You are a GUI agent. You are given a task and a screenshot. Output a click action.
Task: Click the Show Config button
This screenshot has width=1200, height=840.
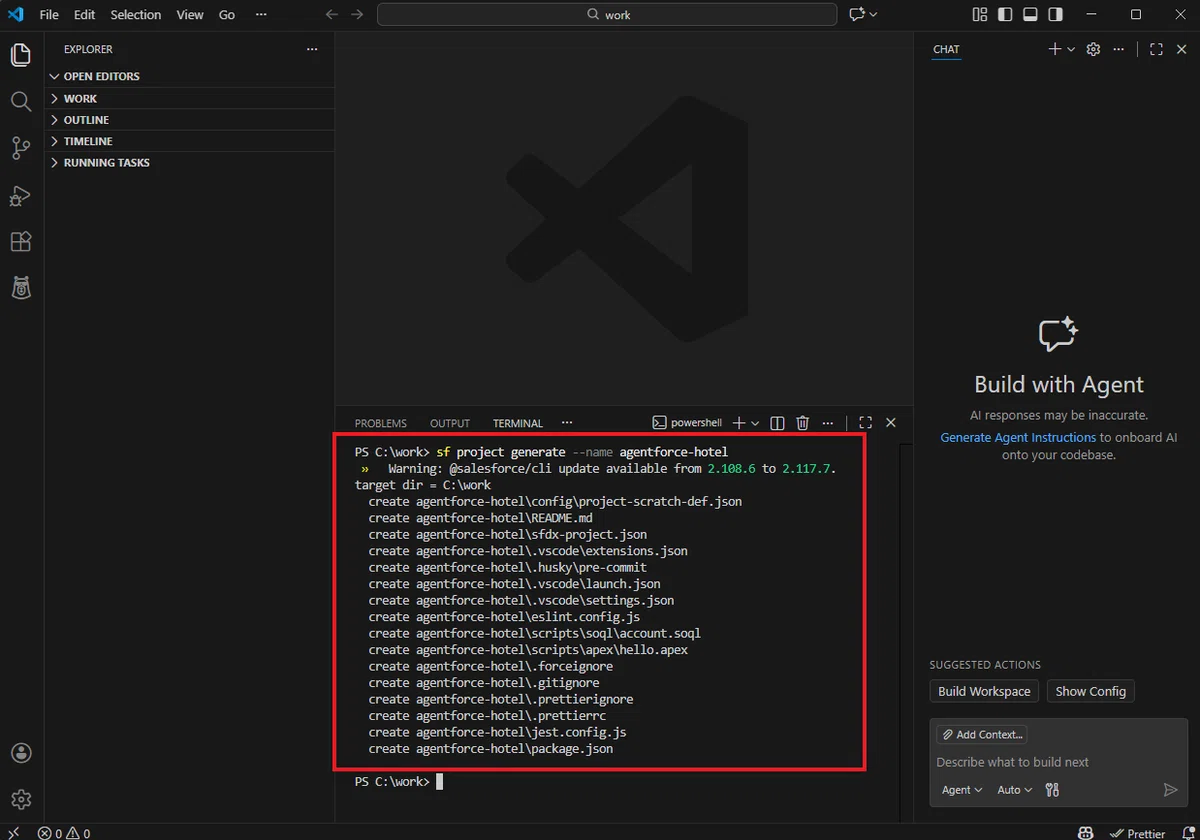[1091, 691]
